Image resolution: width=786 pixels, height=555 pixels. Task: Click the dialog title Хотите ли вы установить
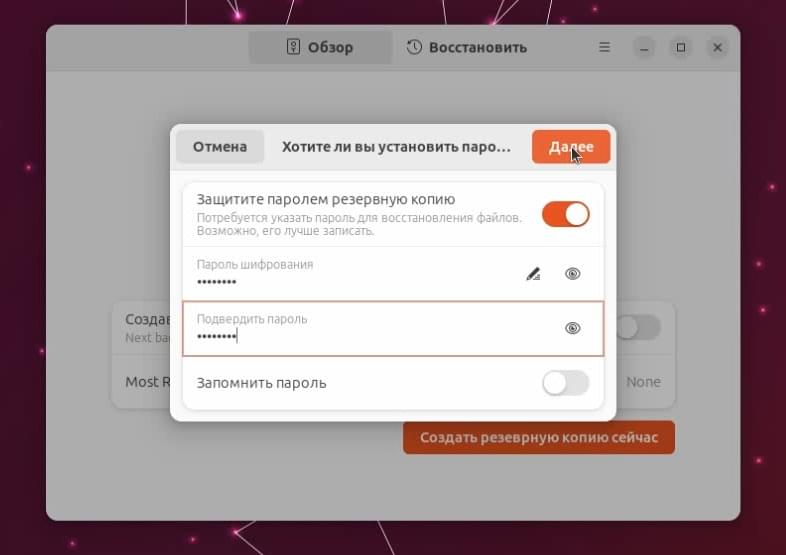(396, 147)
